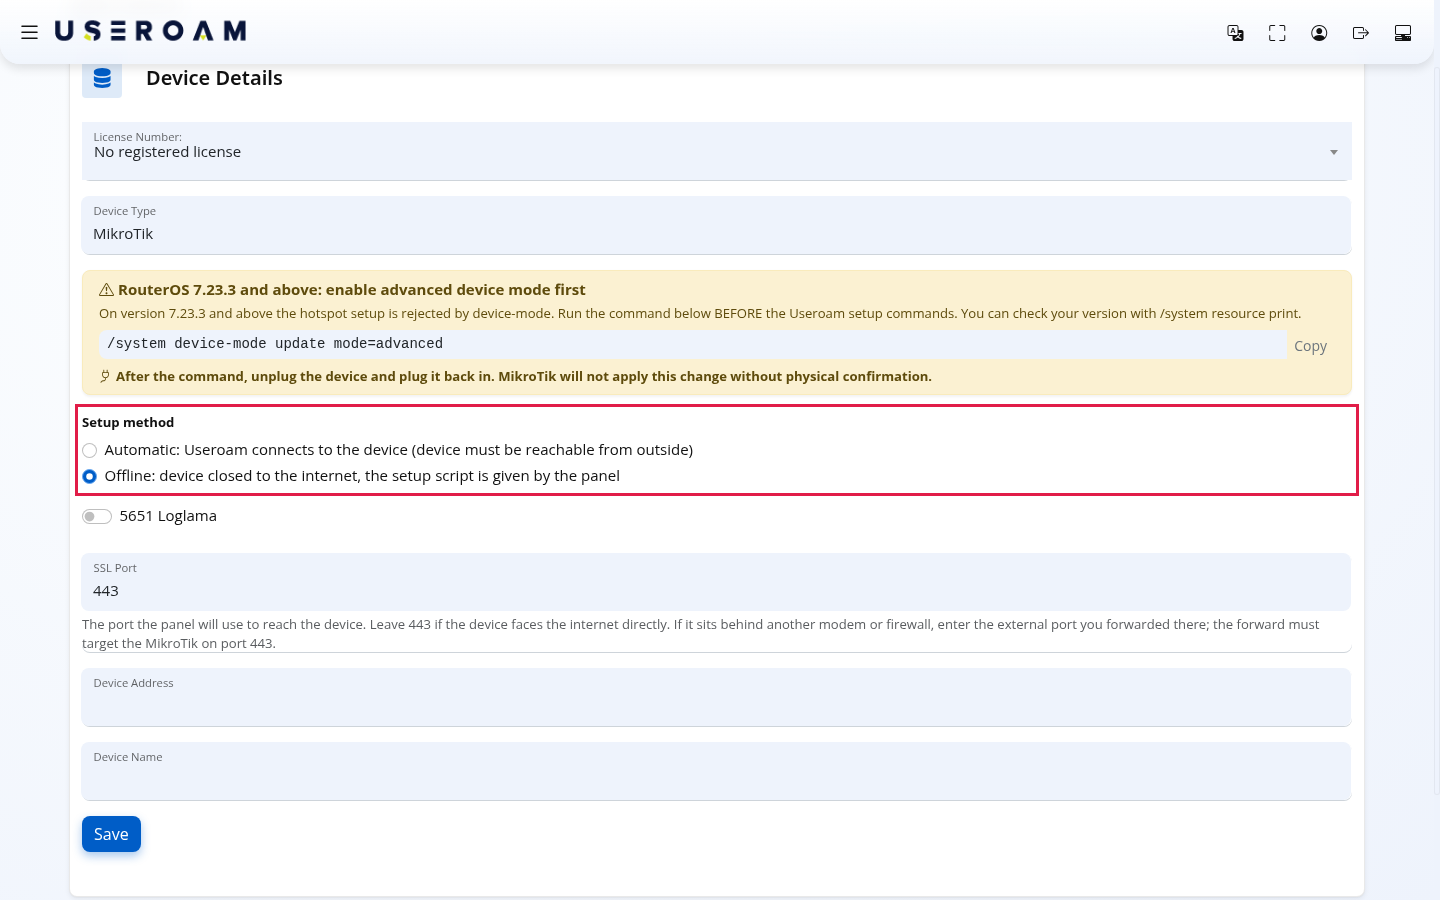Image resolution: width=1440 pixels, height=900 pixels.
Task: Toggle the 5651 Loglama switch
Action: tap(97, 516)
